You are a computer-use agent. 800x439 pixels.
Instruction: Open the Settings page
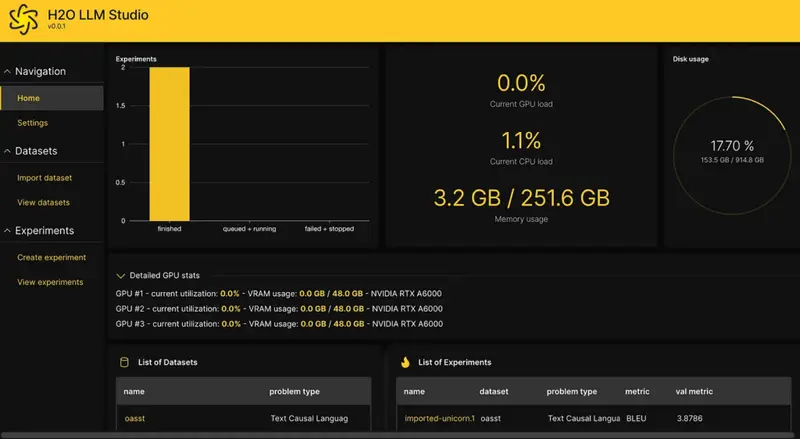click(x=32, y=123)
